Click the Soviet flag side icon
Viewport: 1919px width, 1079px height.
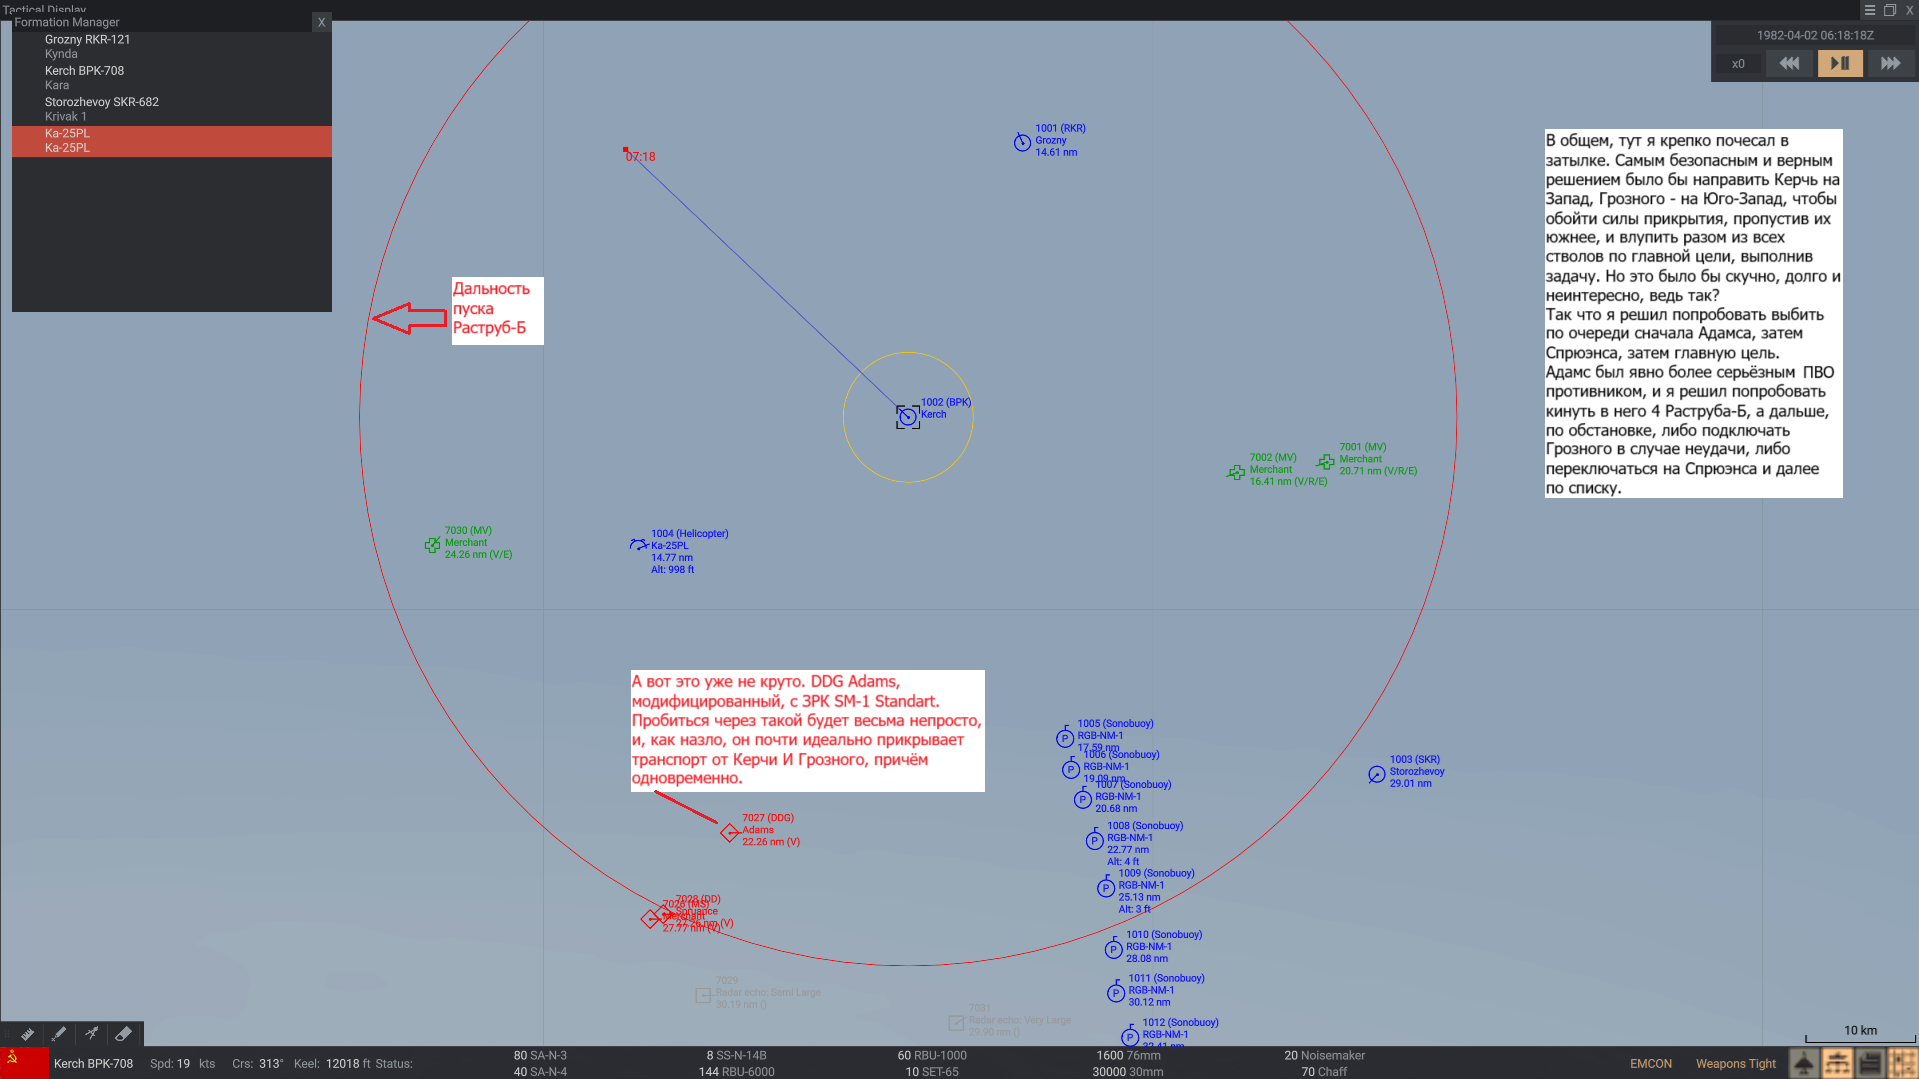coord(24,1063)
